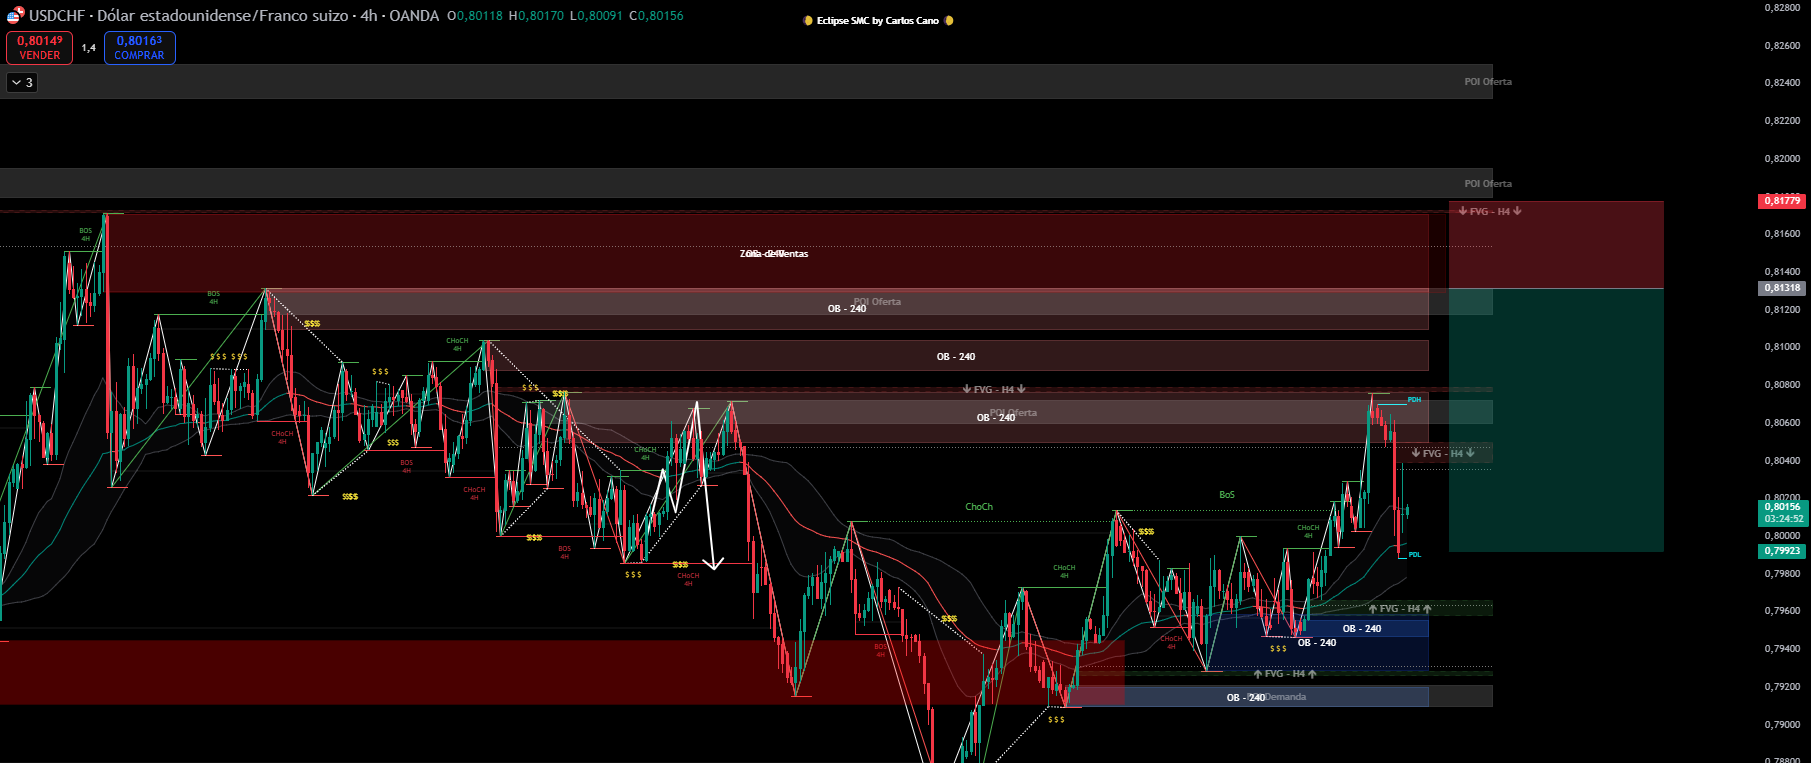Click the COMPRAR buy button

tap(139, 48)
